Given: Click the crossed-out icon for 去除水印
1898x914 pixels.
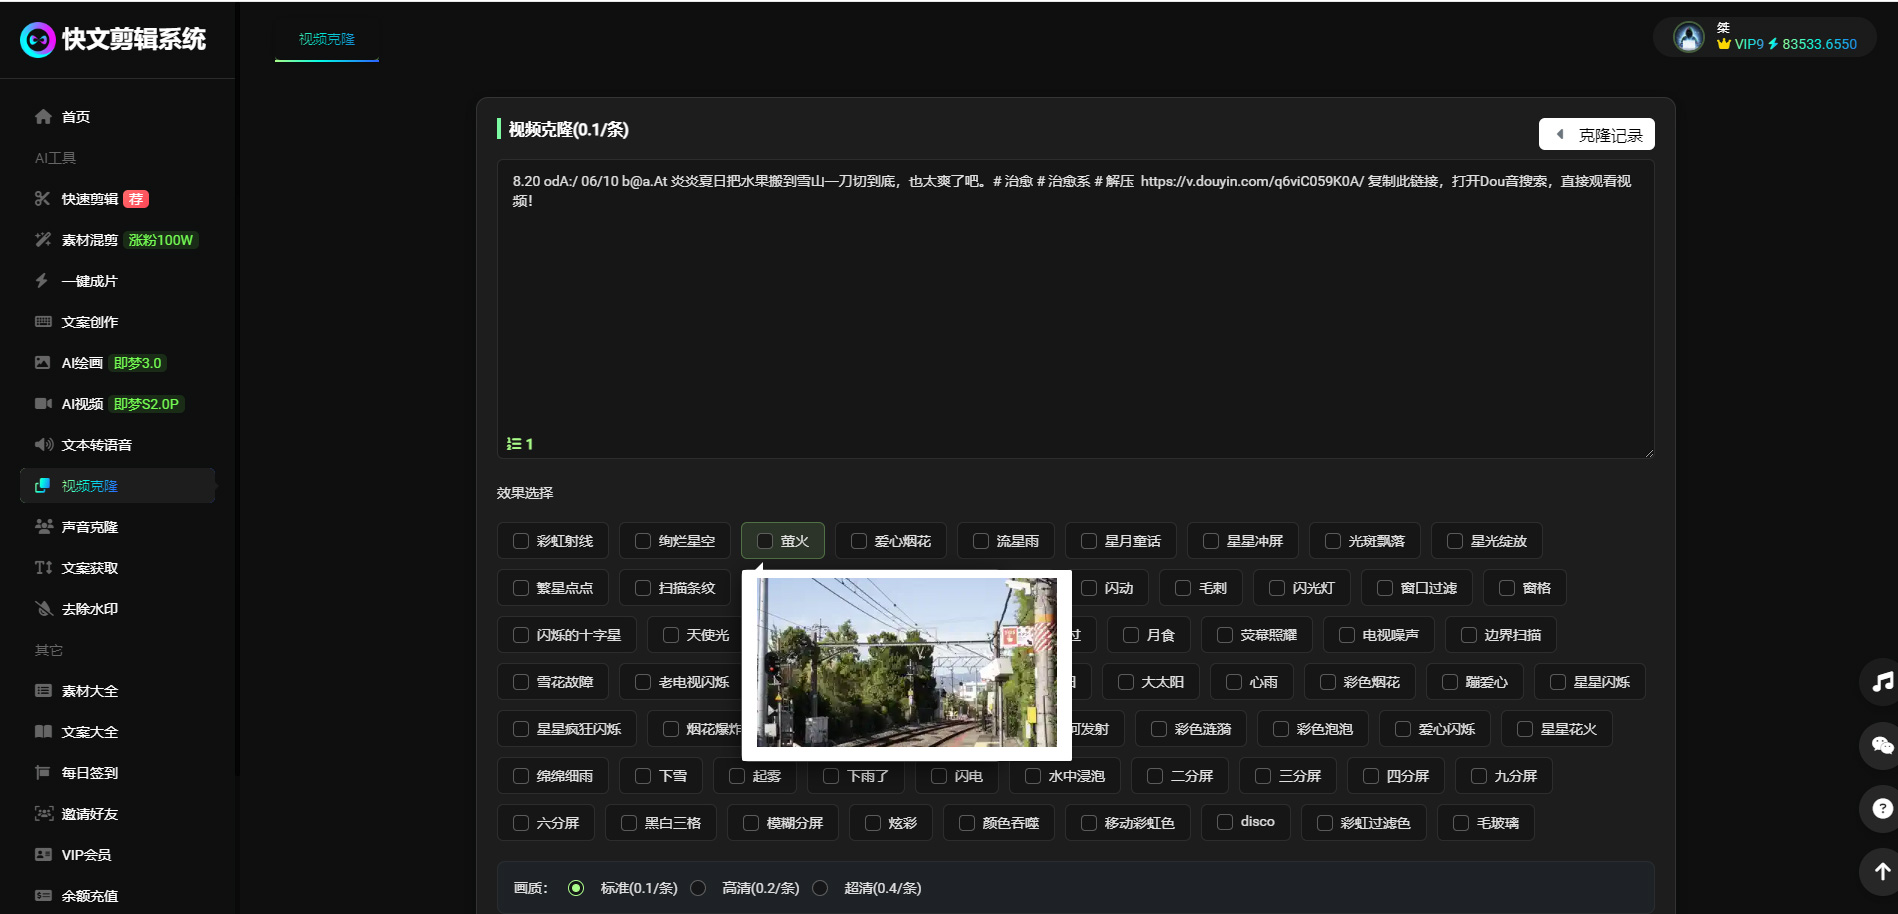Looking at the screenshot, I should [43, 609].
